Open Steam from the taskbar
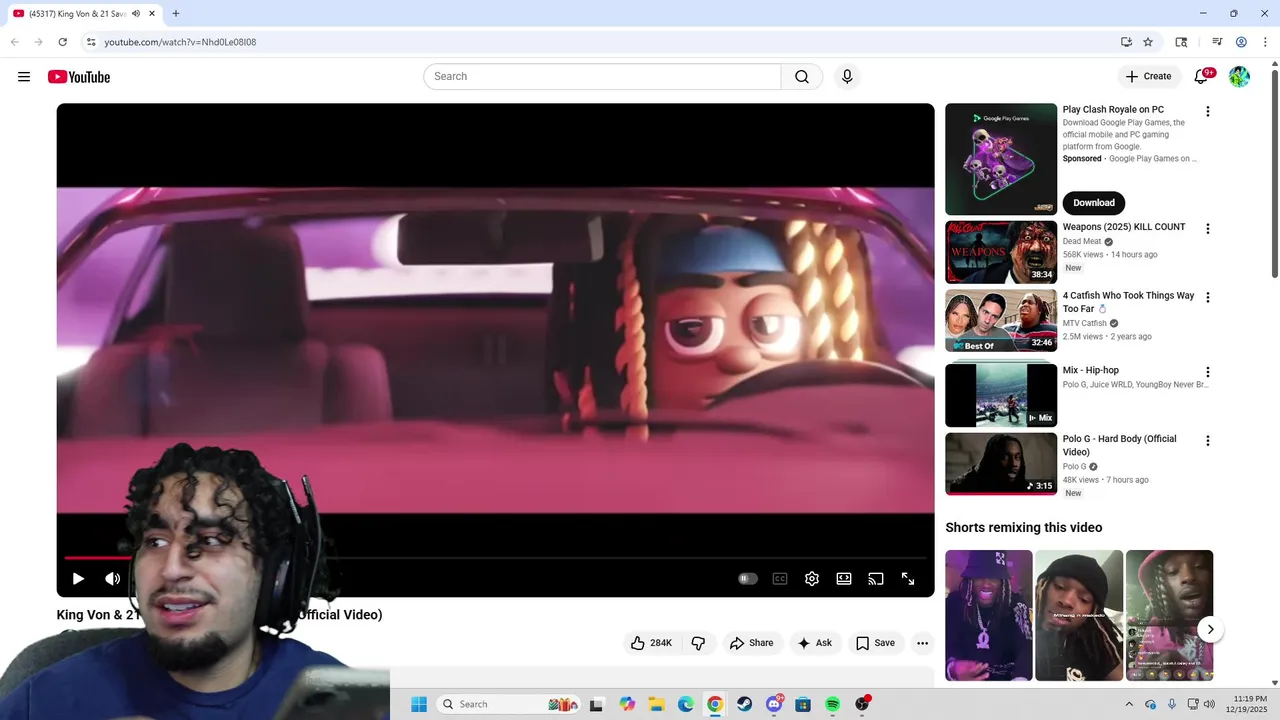 coord(745,704)
